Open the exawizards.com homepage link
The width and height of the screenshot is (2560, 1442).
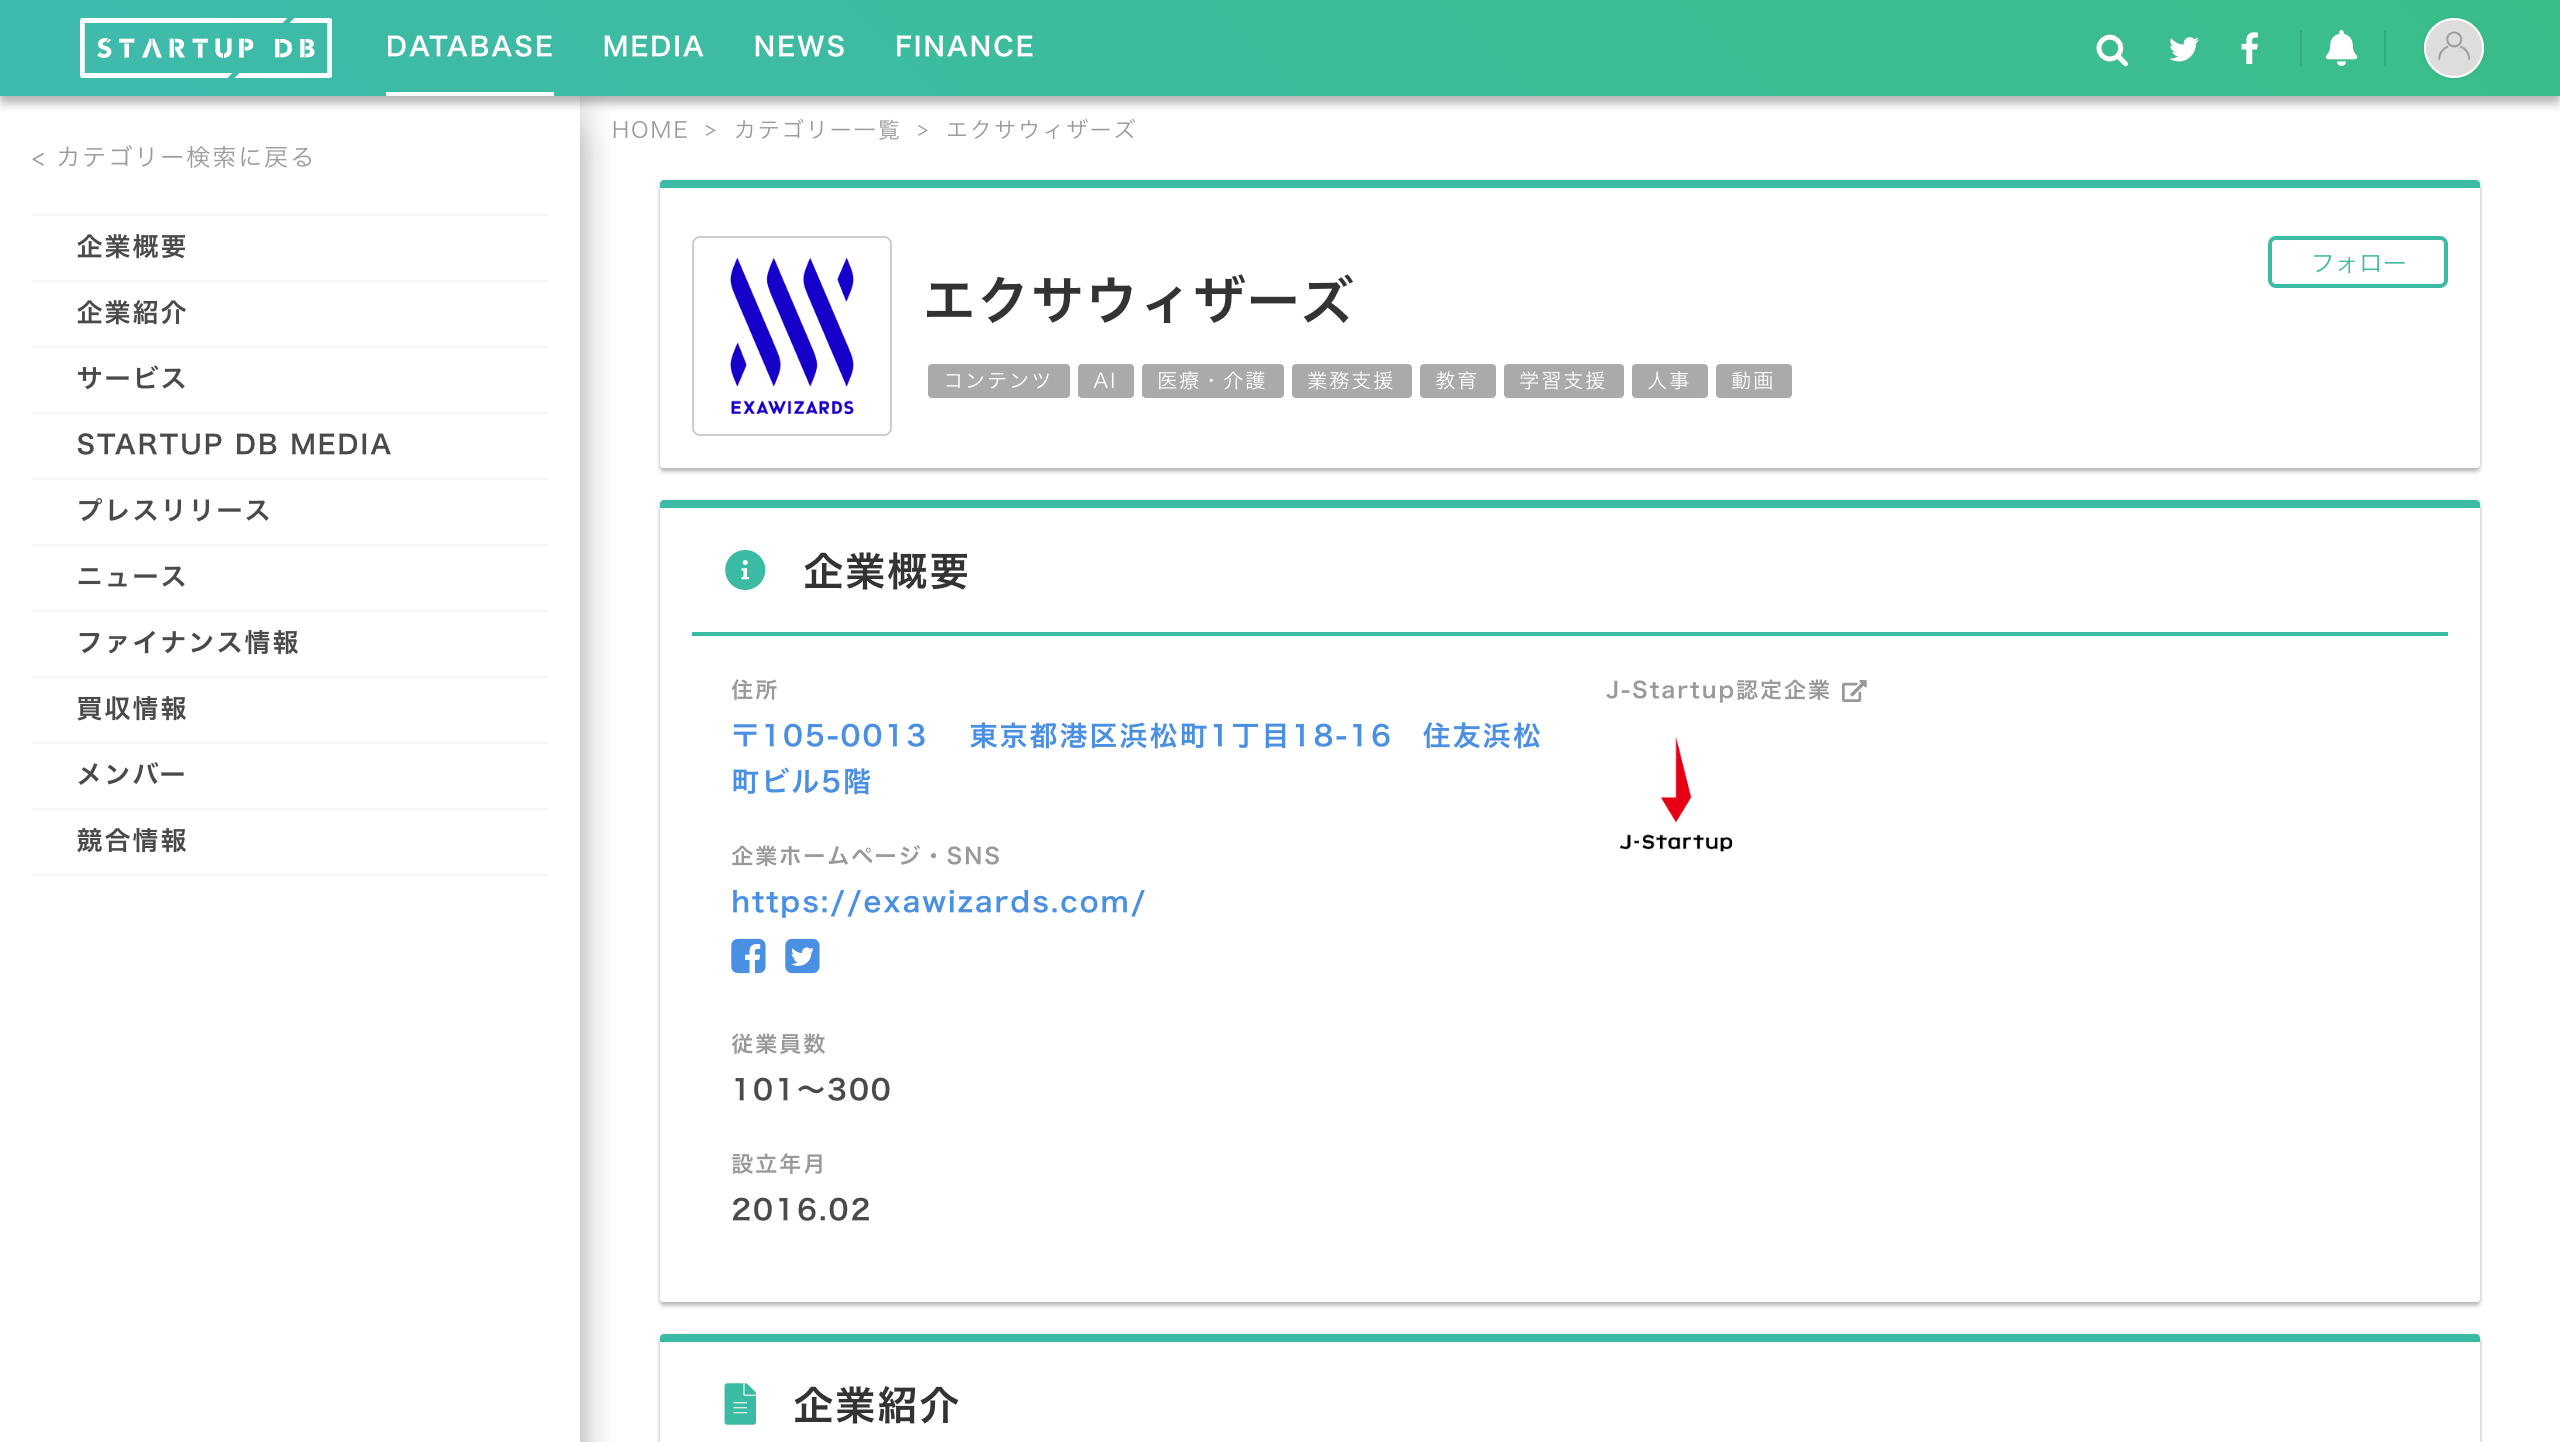point(937,902)
